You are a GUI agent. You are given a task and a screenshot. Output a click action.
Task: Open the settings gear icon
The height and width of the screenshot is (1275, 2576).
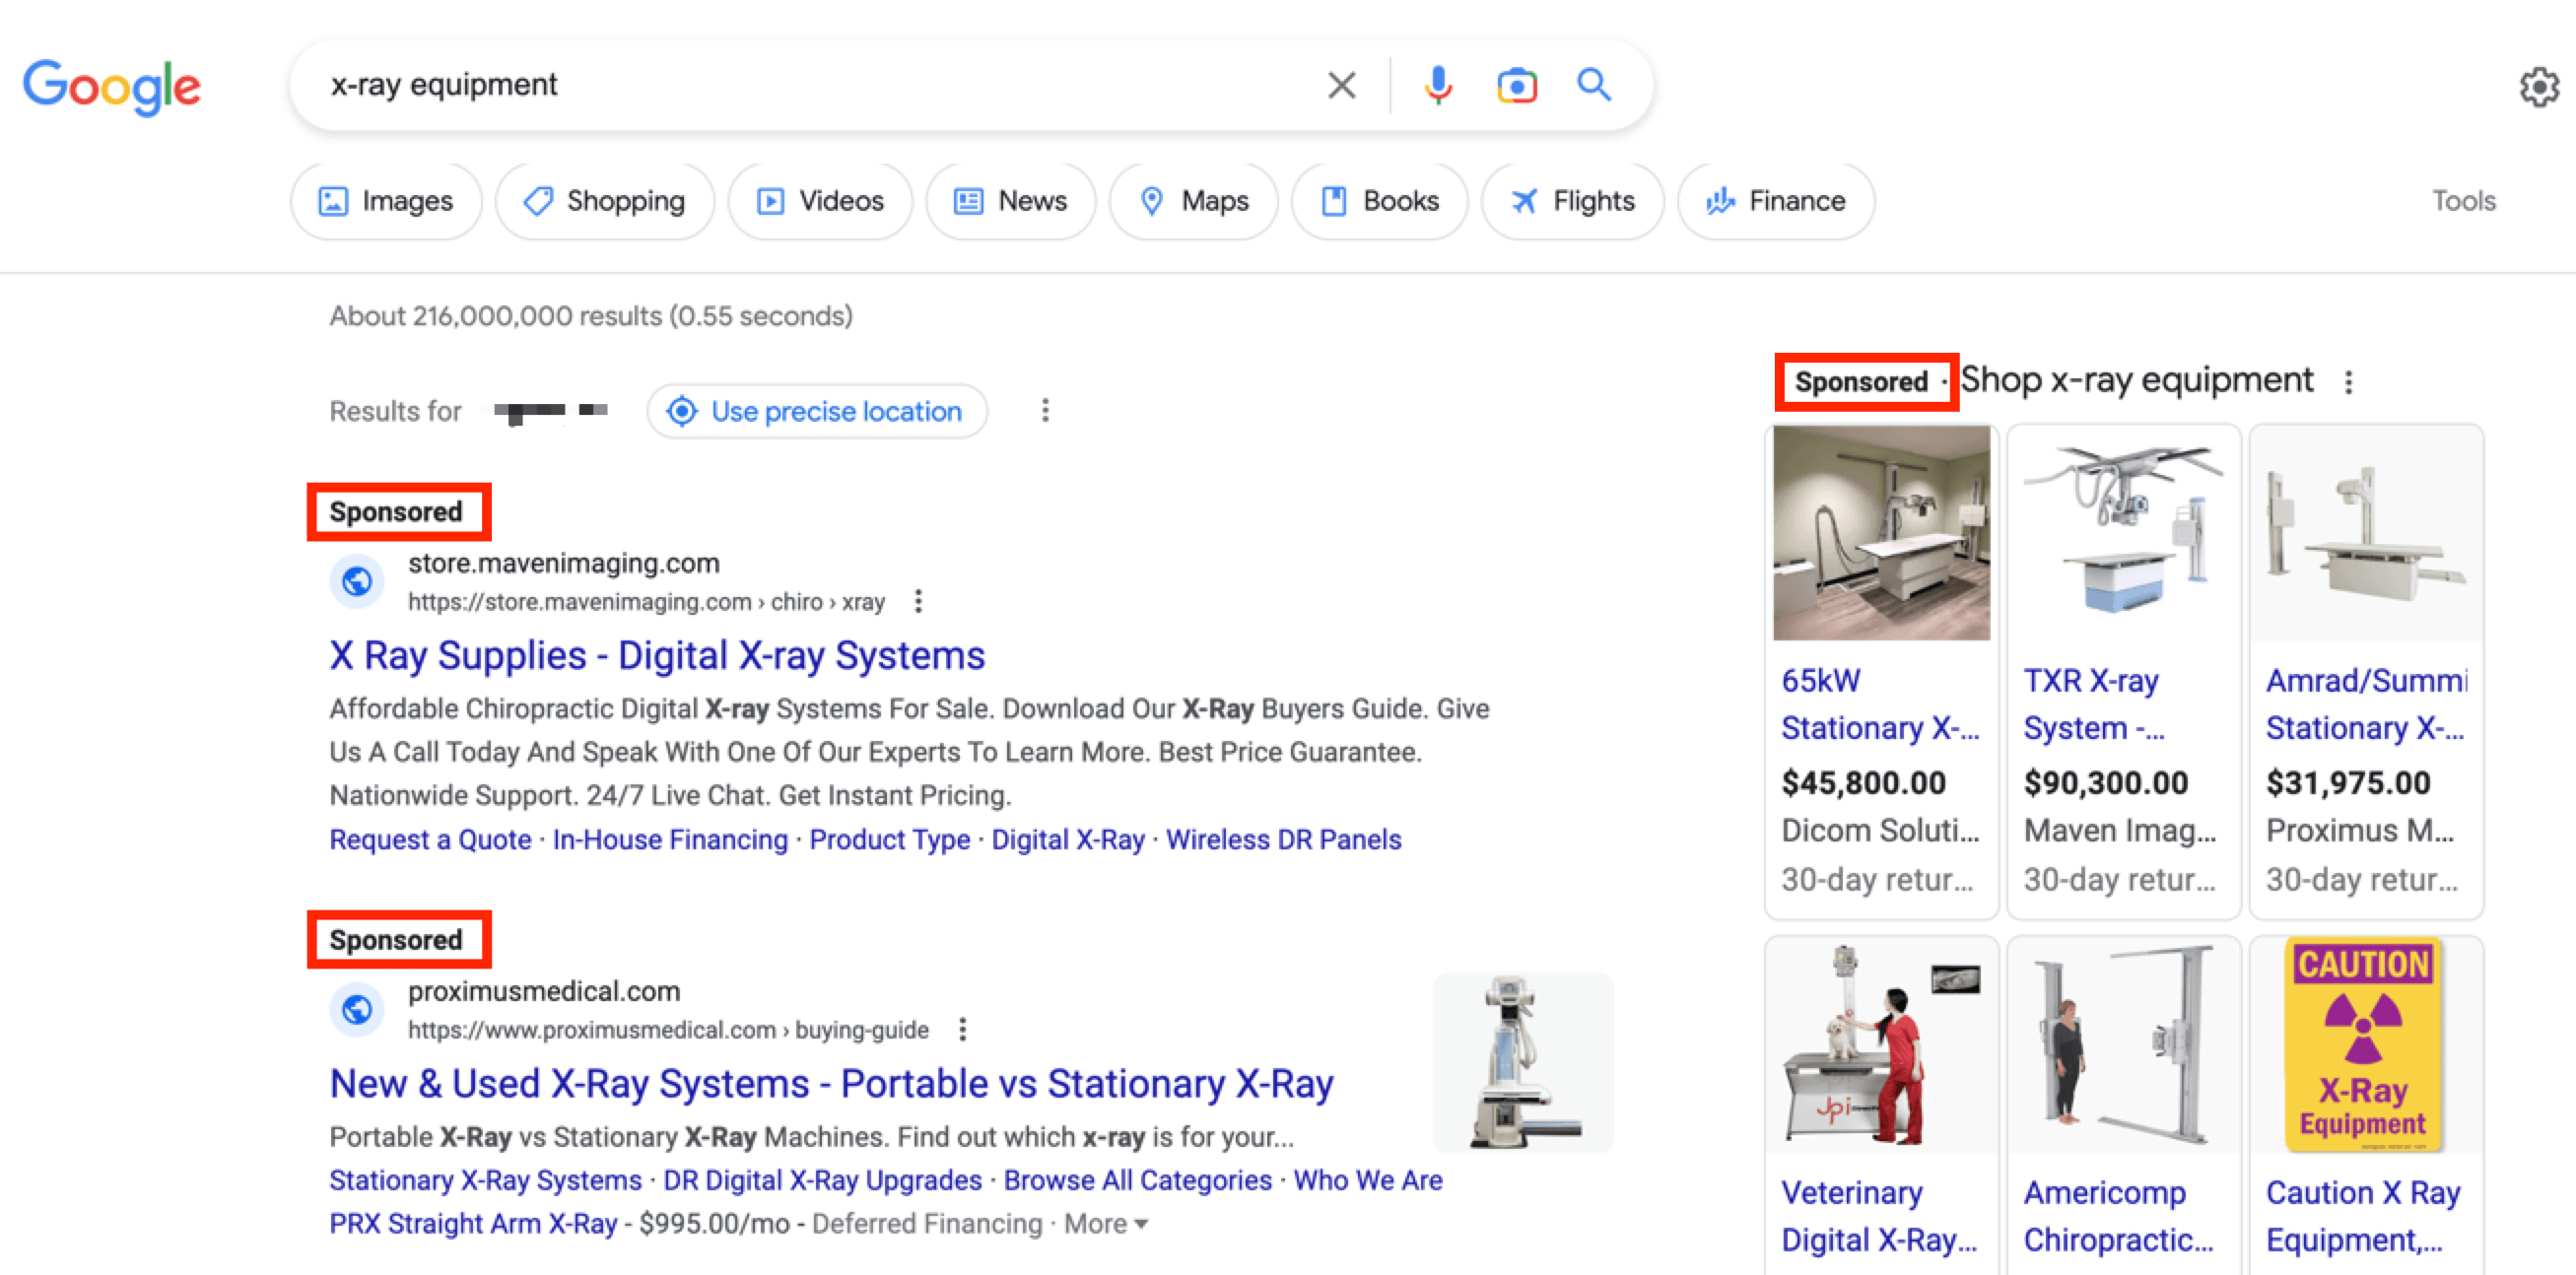point(2539,87)
